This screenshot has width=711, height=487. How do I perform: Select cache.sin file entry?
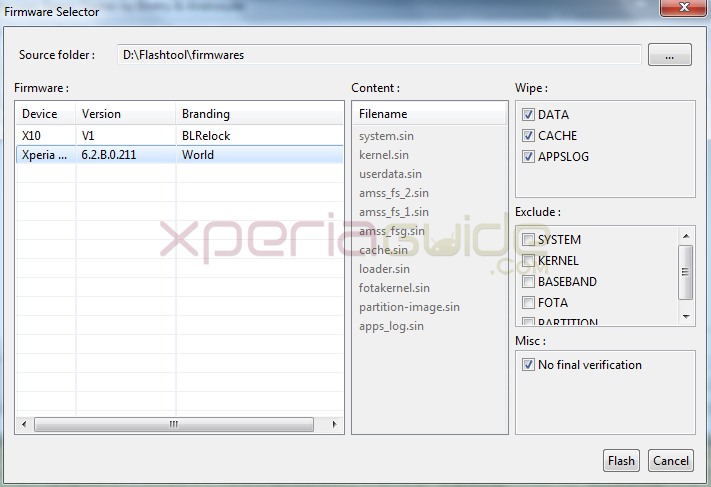[383, 250]
